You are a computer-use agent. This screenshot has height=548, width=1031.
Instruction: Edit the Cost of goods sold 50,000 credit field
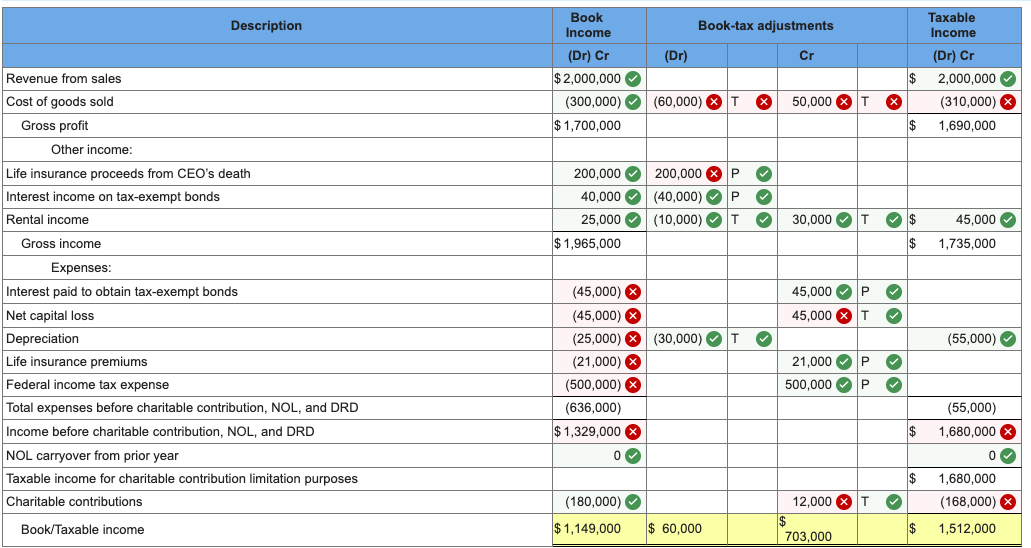817,102
